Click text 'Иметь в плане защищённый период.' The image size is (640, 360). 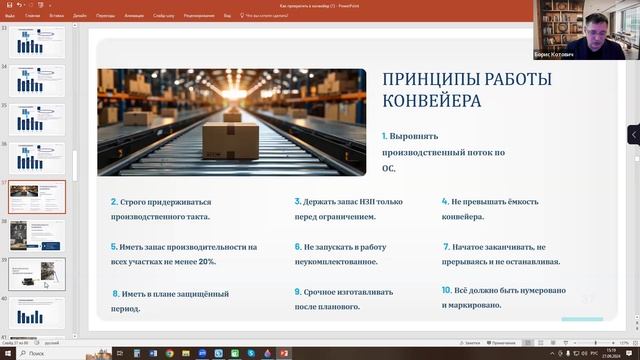point(170,301)
